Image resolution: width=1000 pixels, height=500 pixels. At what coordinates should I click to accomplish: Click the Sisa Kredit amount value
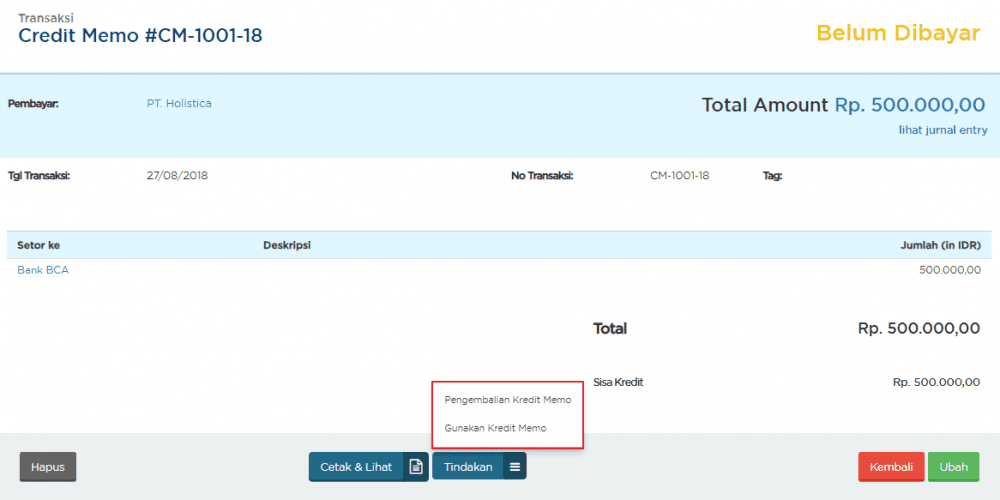tap(935, 382)
